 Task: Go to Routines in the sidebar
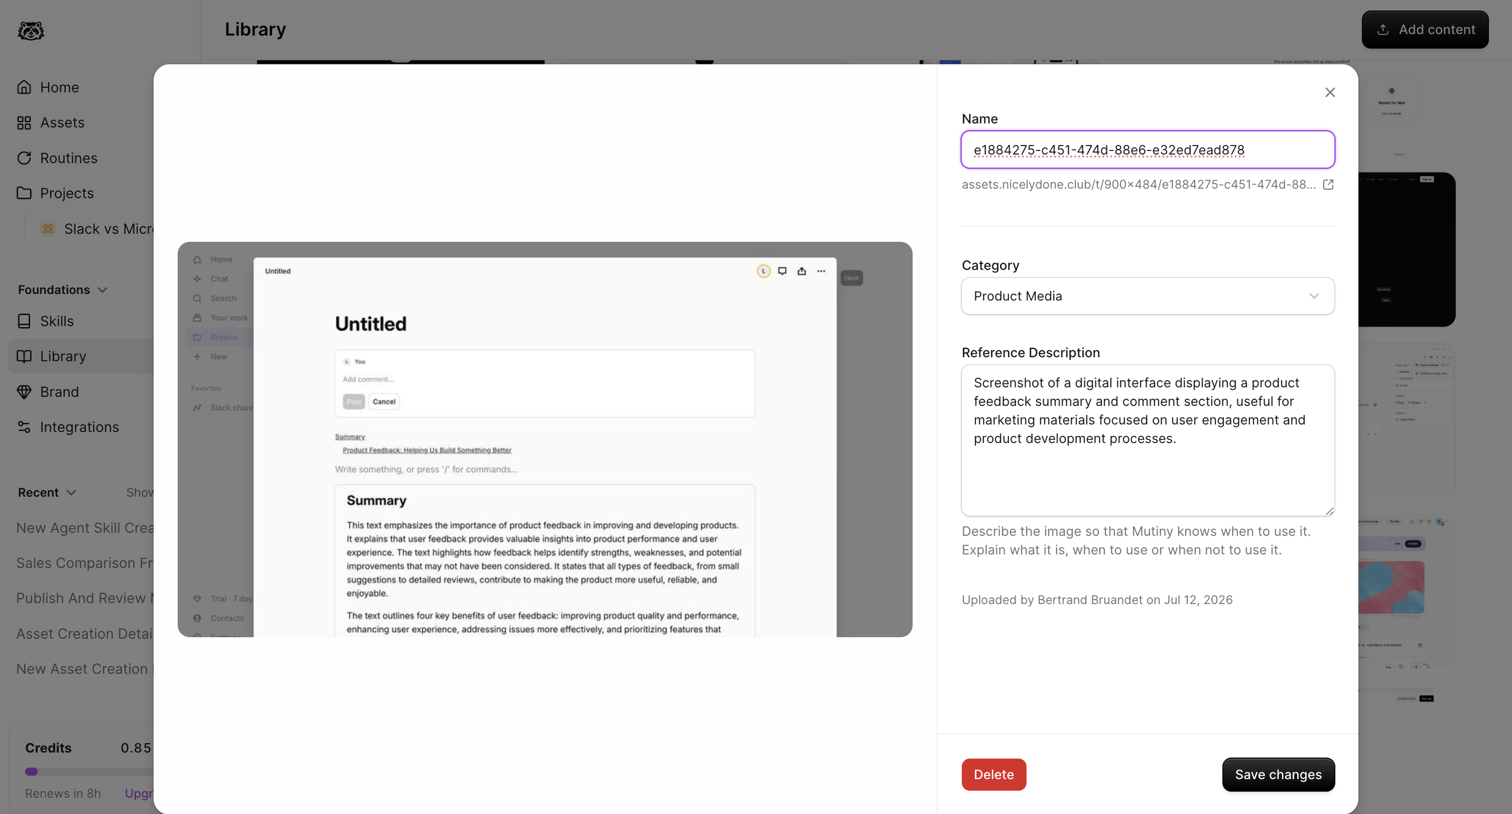[68, 158]
